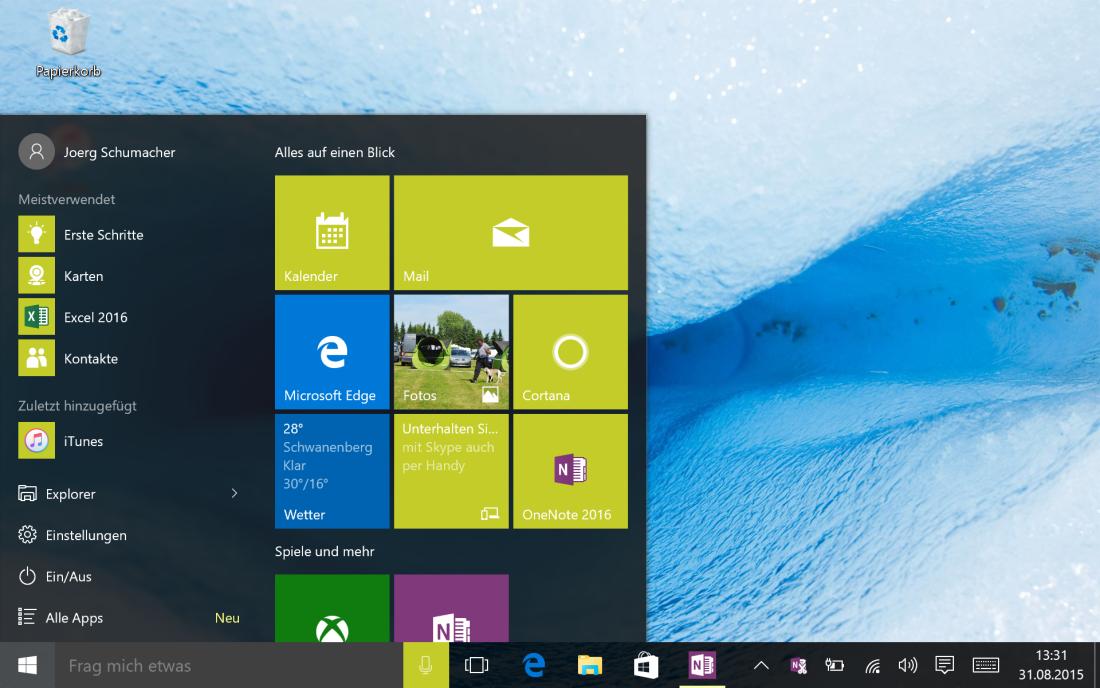Open the touch keyboard icon
This screenshot has height=688, width=1100.
[x=986, y=665]
